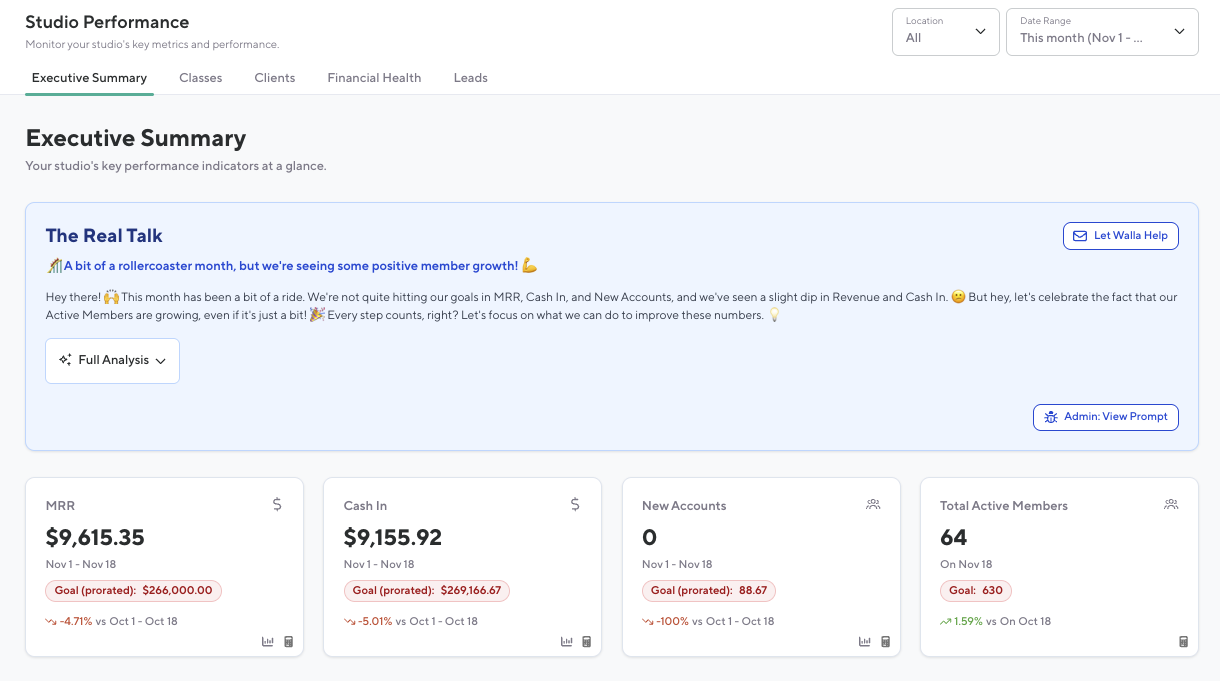Screen dimensions: 1220x681
Task: Click the dollar icon on MRR card
Action: point(277,505)
